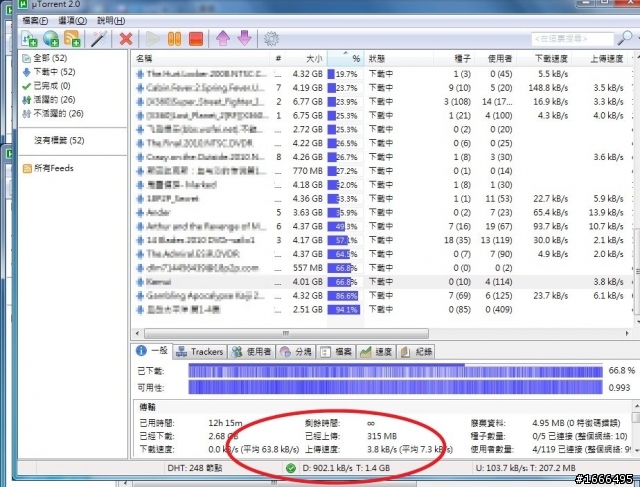Sort by the 種子 column header

[454, 59]
